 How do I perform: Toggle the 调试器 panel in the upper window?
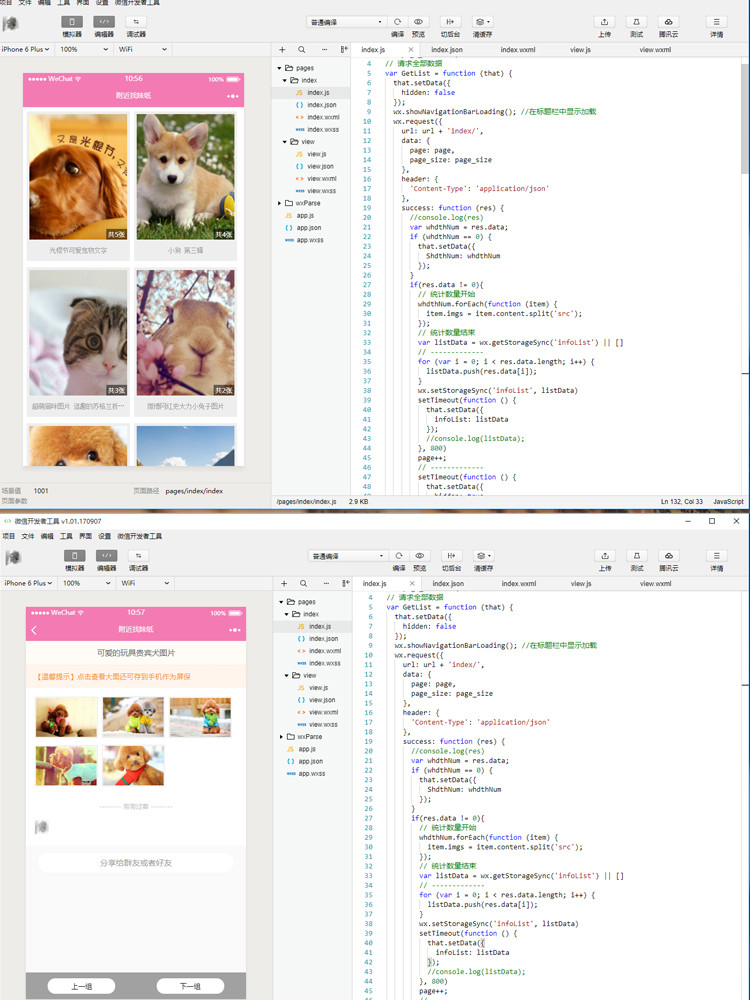(x=136, y=21)
